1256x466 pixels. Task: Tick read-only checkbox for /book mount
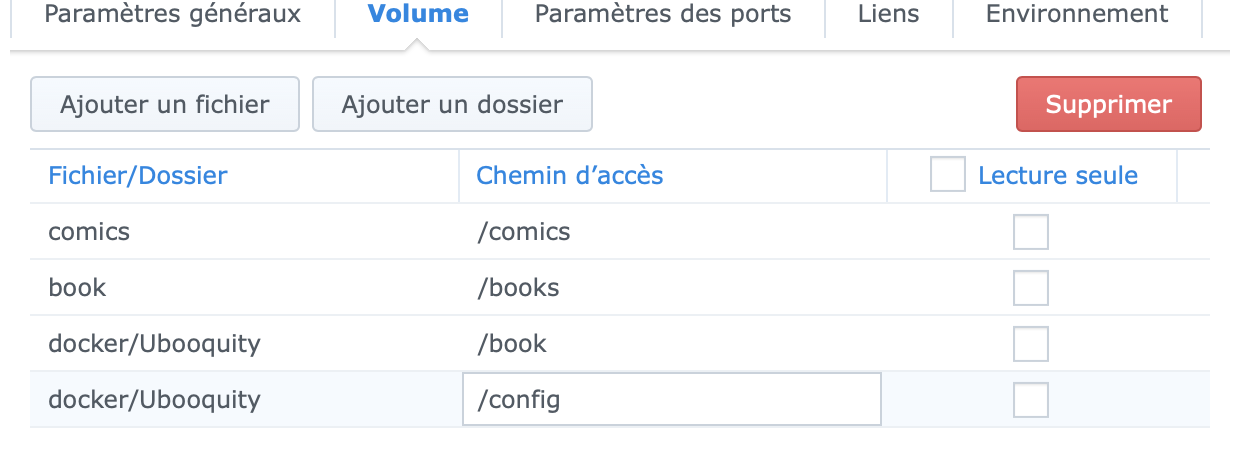1031,344
